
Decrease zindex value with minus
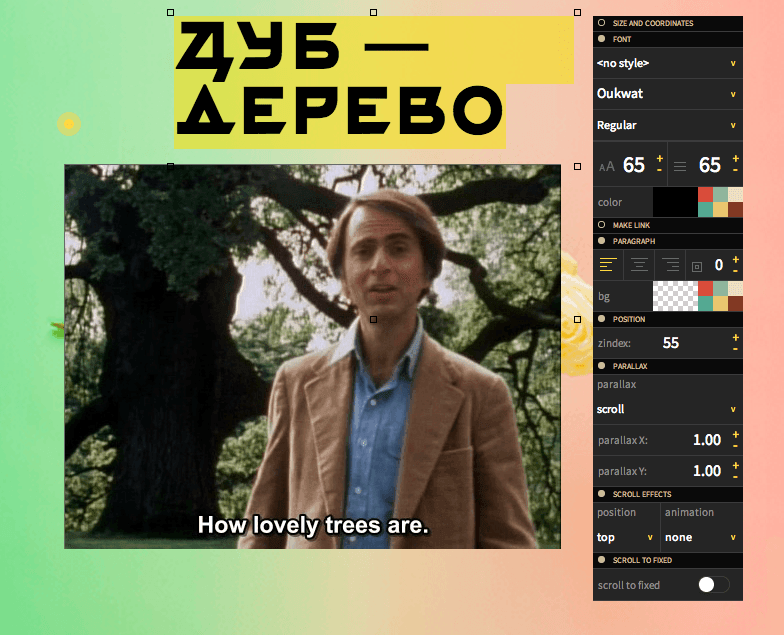click(736, 349)
